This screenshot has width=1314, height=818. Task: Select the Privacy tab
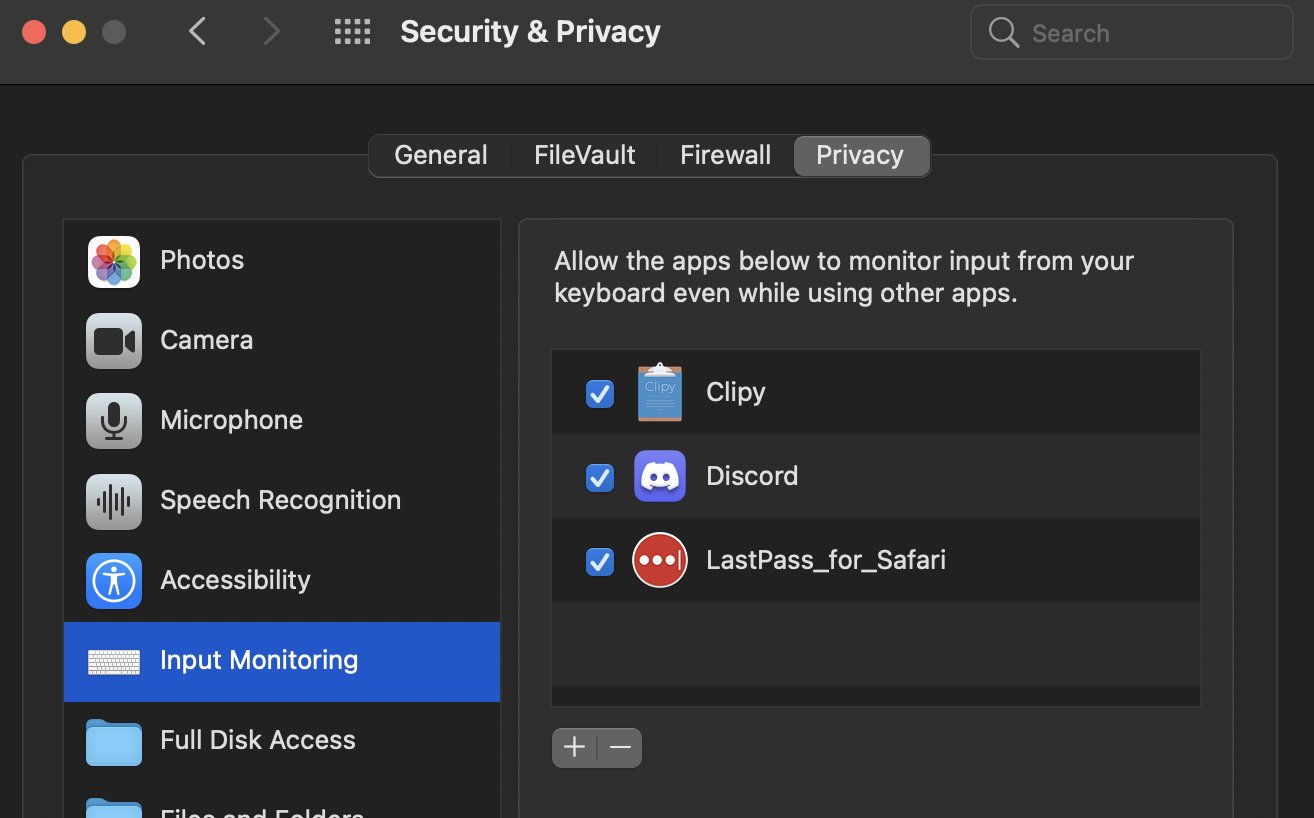pos(860,155)
